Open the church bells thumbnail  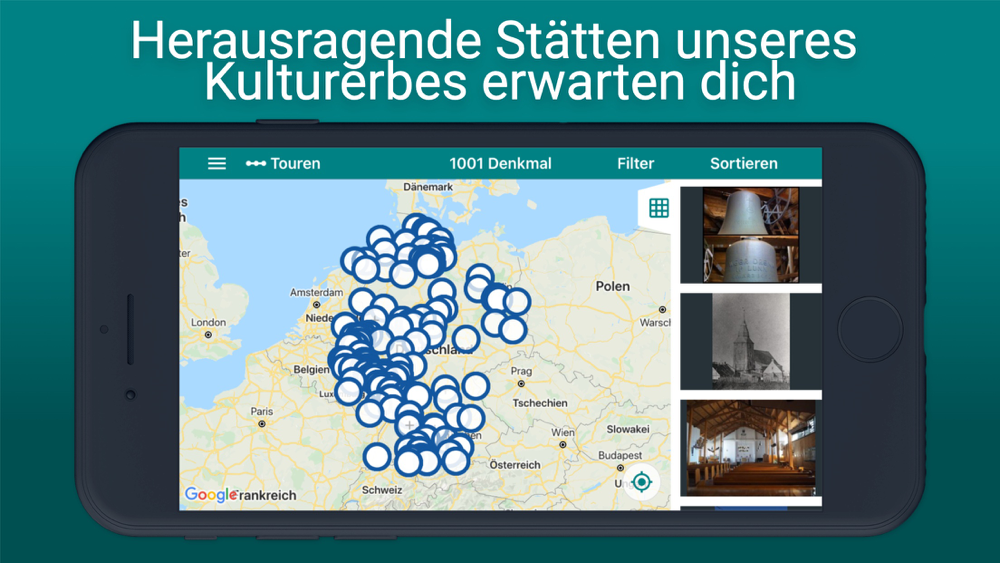751,235
